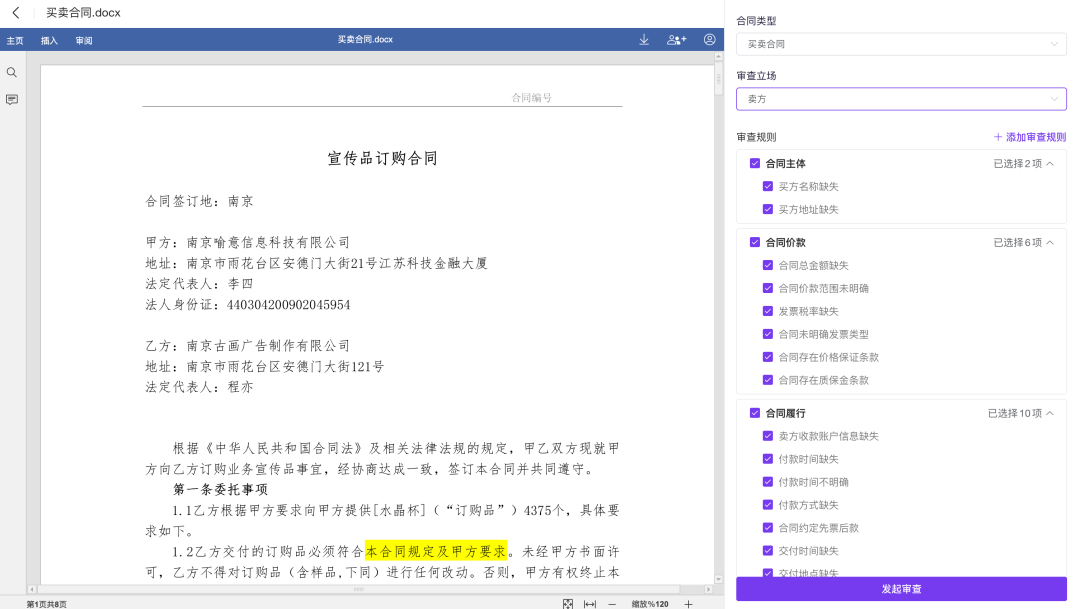The width and height of the screenshot is (1080, 609).
Task: Click the fit-to-width icon in status bar
Action: pyautogui.click(x=590, y=604)
